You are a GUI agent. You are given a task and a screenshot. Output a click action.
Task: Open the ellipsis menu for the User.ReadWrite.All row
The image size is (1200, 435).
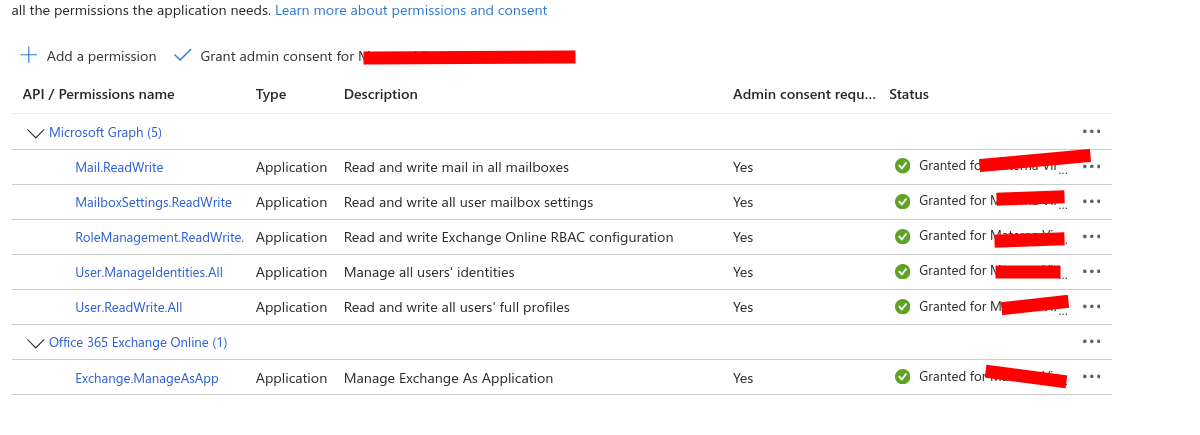click(x=1091, y=307)
